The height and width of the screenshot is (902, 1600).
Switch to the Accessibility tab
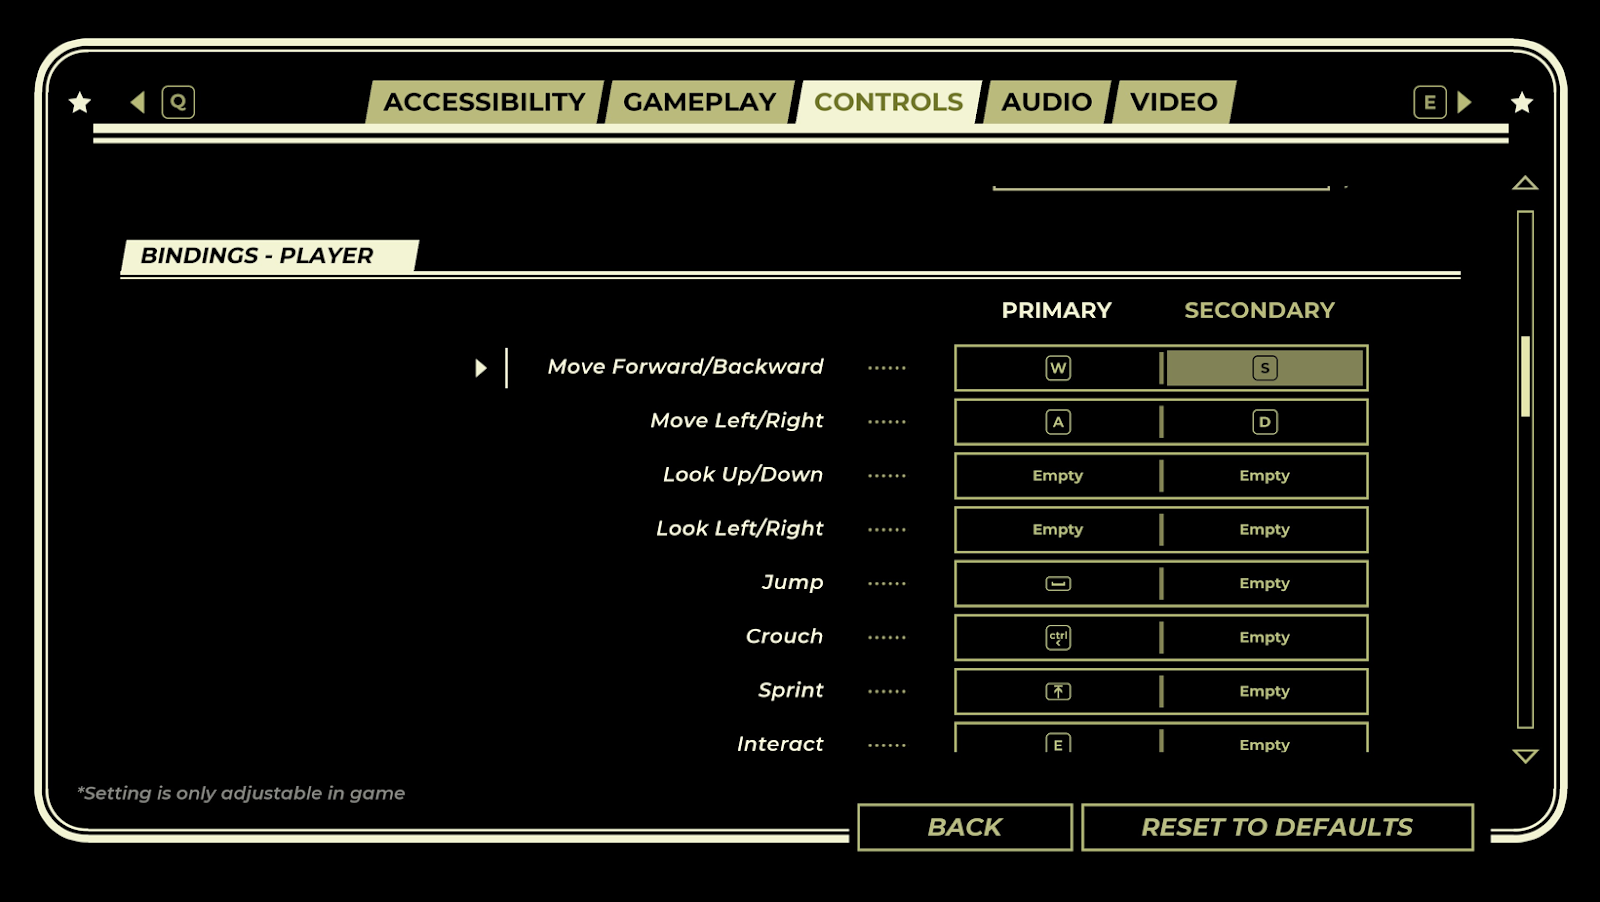point(484,102)
